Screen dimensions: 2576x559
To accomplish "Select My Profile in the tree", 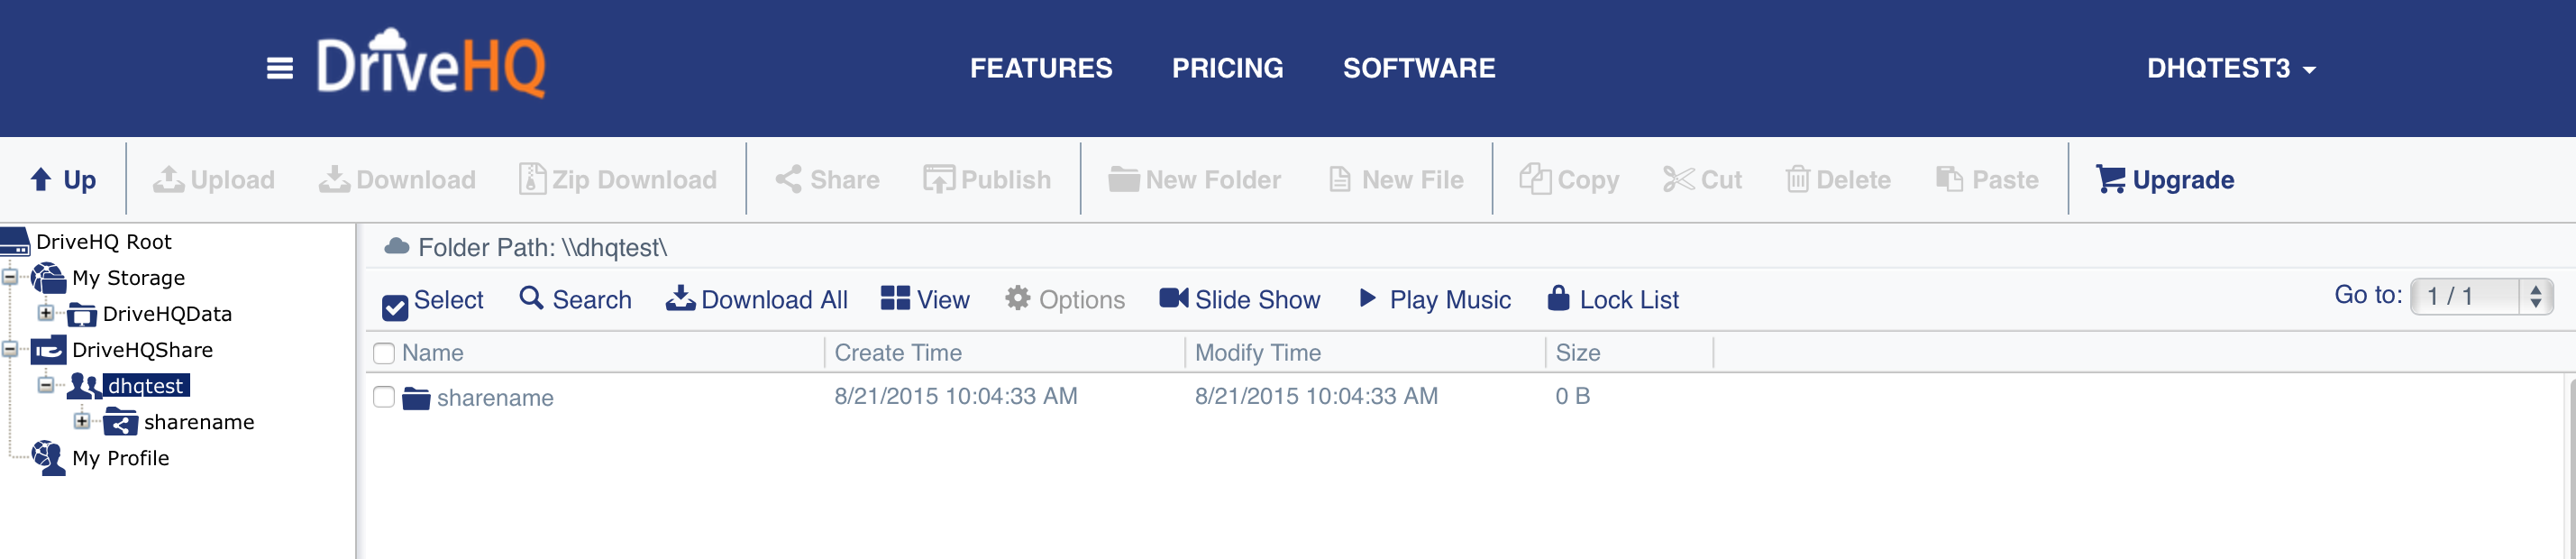I will click(x=120, y=458).
